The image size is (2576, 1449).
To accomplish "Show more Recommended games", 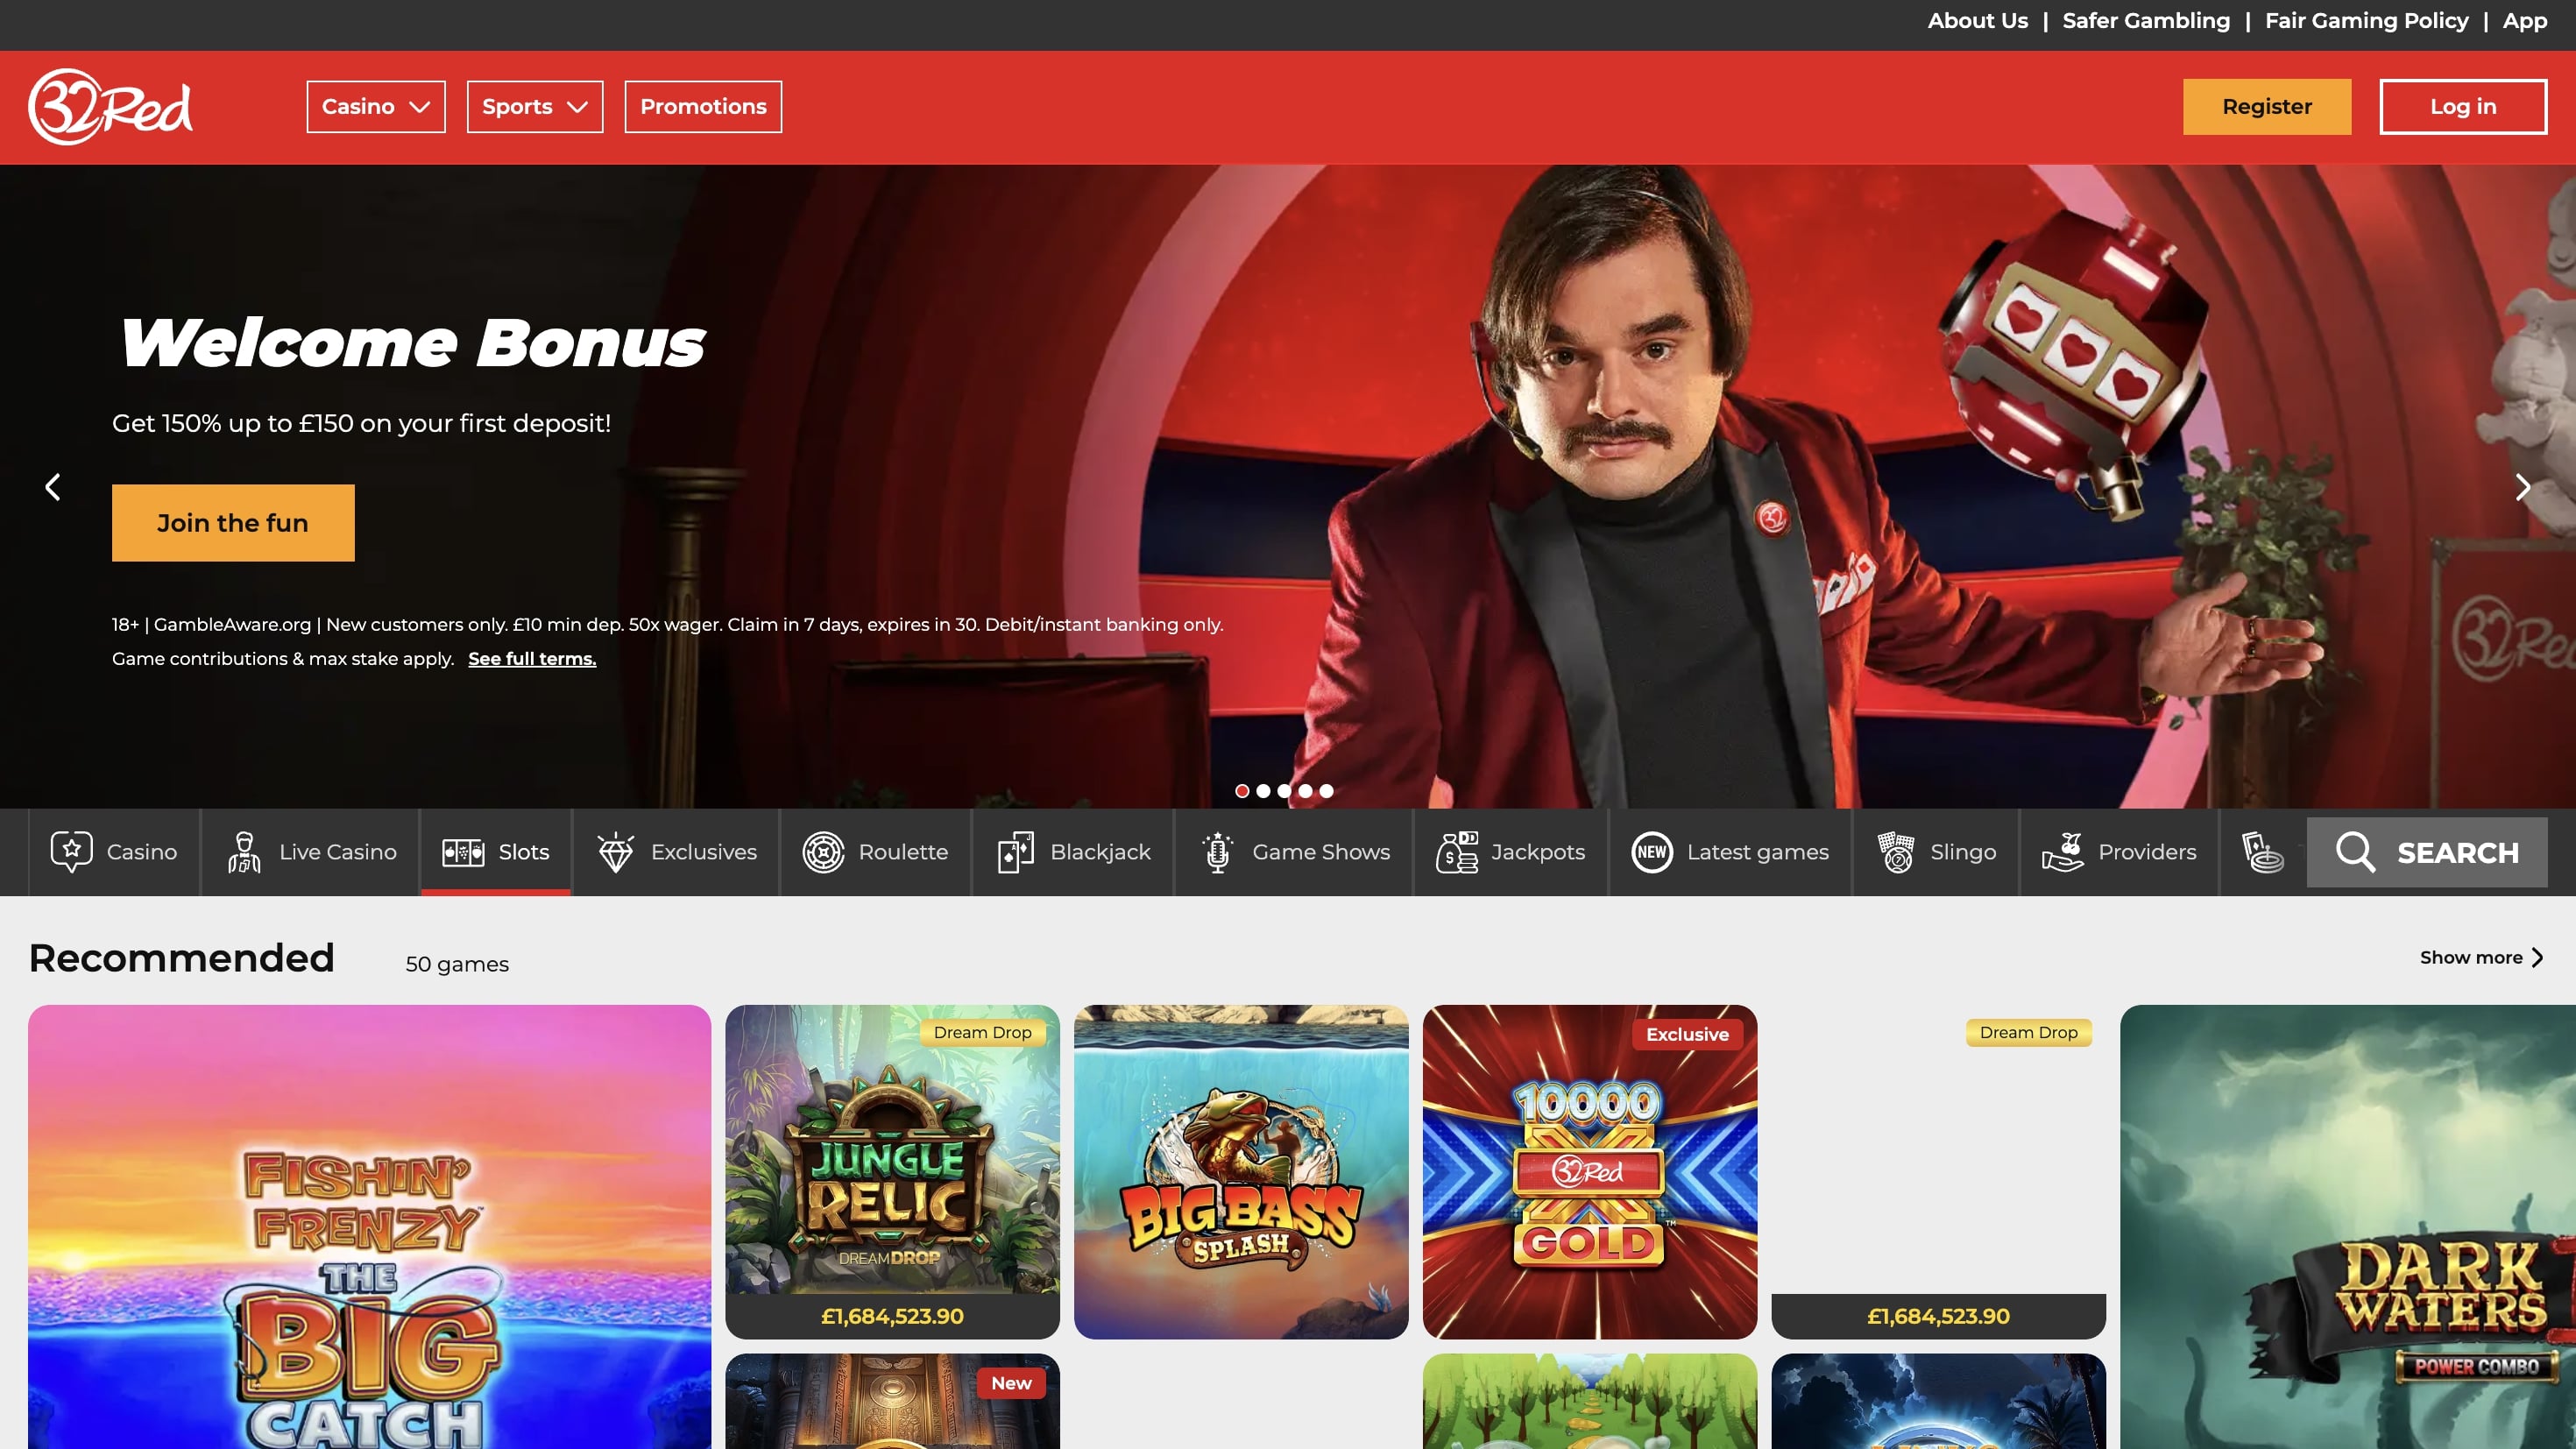I will pos(2480,957).
